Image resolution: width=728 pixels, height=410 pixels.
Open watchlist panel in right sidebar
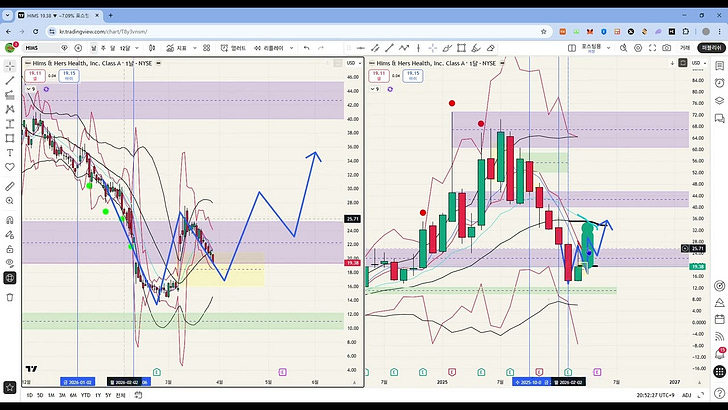point(719,66)
